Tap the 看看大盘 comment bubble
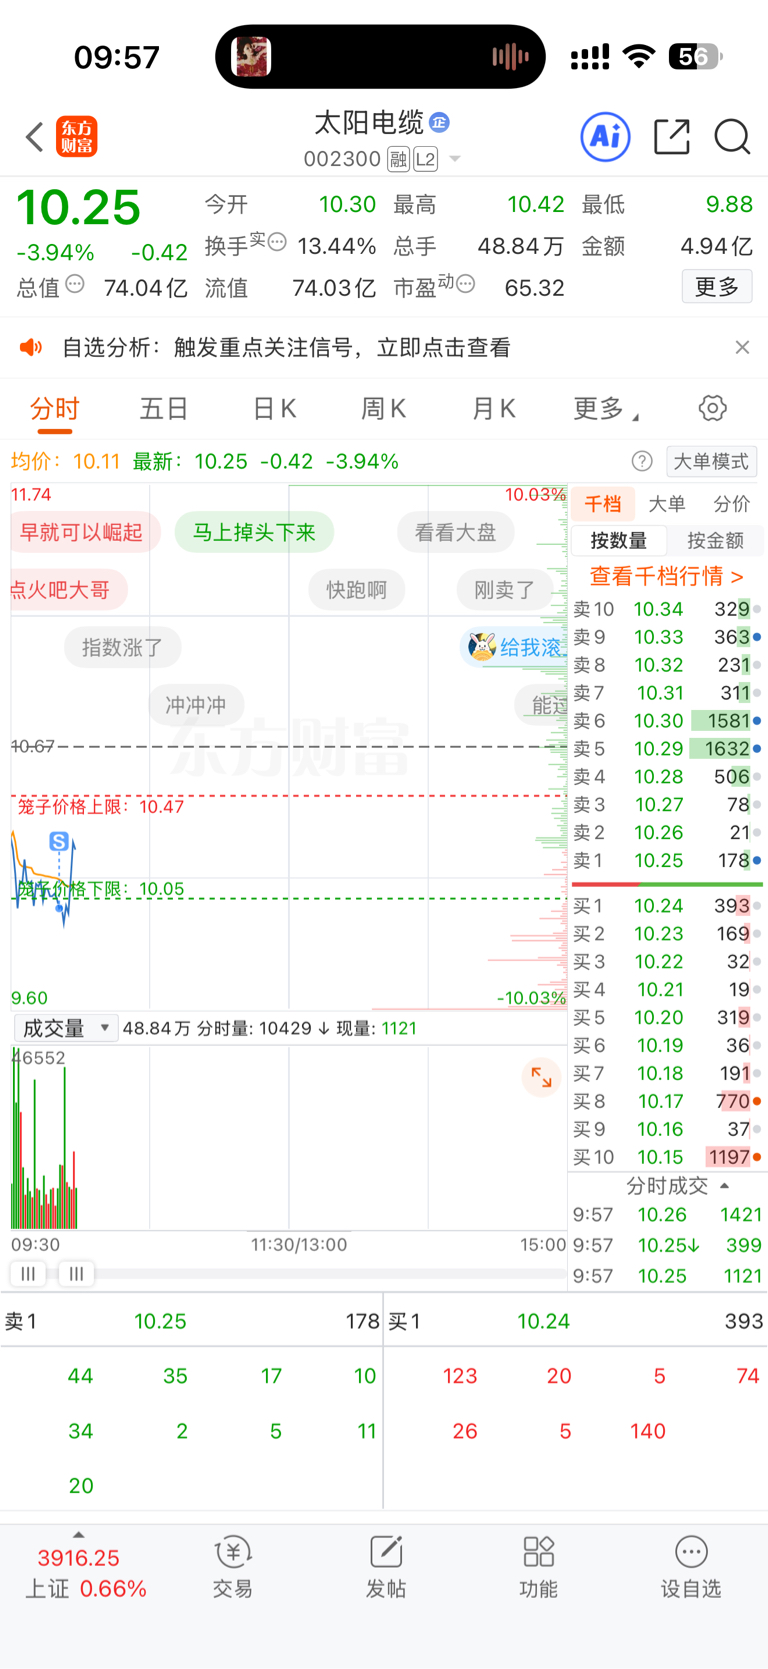Viewport: 768px width, 1669px height. pyautogui.click(x=456, y=532)
